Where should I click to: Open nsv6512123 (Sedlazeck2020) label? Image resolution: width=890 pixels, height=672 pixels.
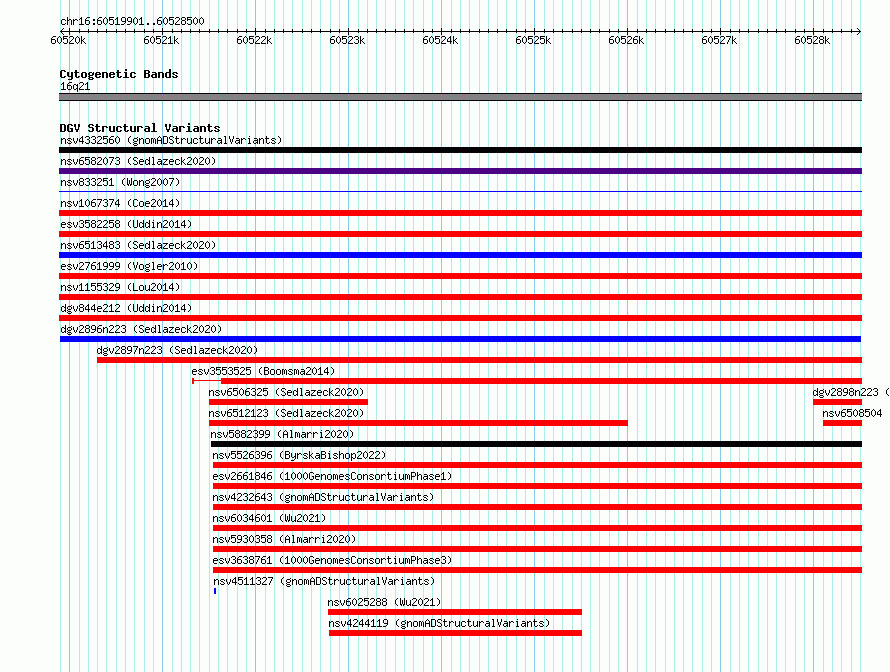pos(286,413)
